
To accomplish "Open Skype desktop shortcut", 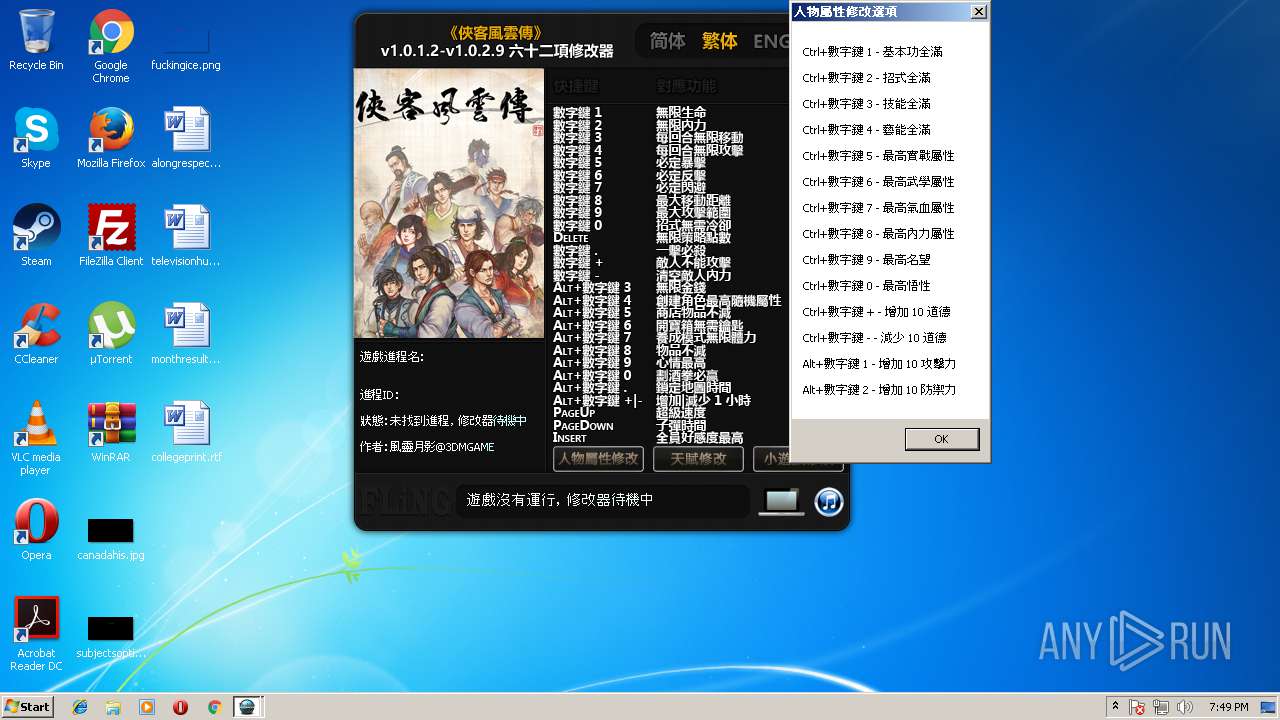I will click(x=36, y=138).
